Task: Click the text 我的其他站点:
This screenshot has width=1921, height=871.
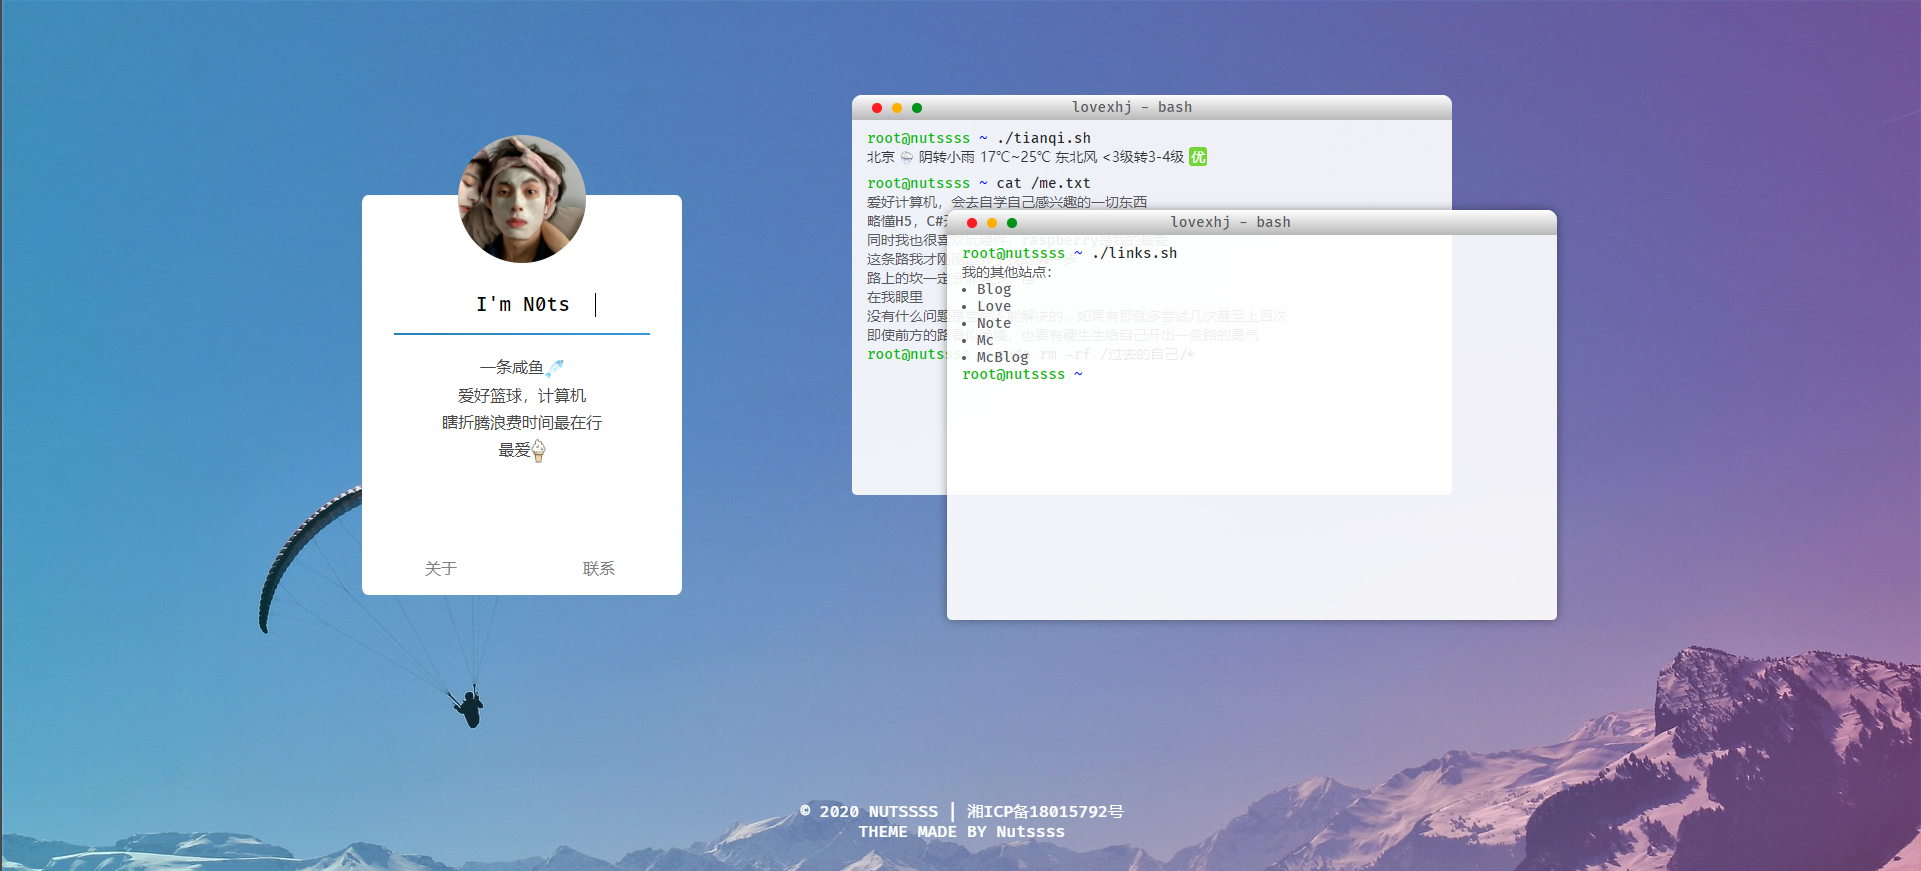Action: [x=1007, y=272]
